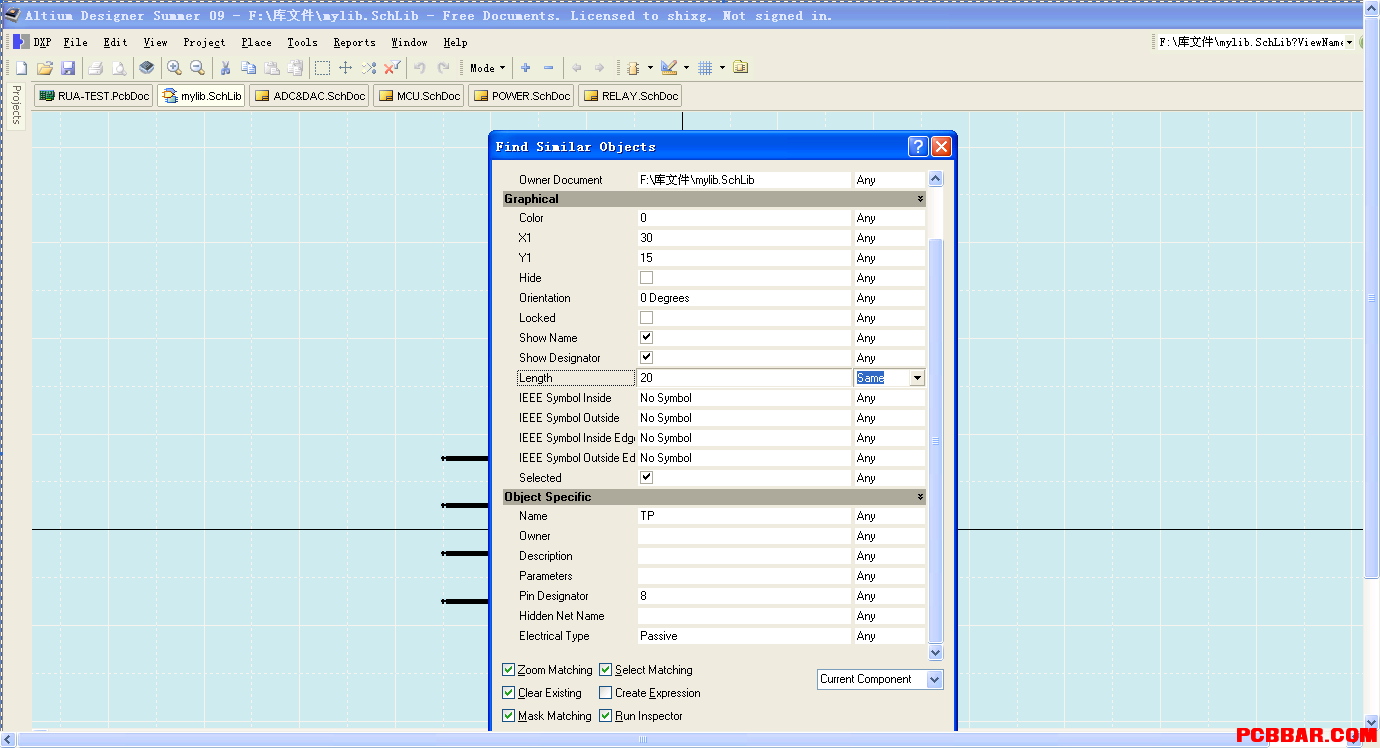The height and width of the screenshot is (748, 1380).
Task: Open a document via folder icon
Action: coord(45,68)
